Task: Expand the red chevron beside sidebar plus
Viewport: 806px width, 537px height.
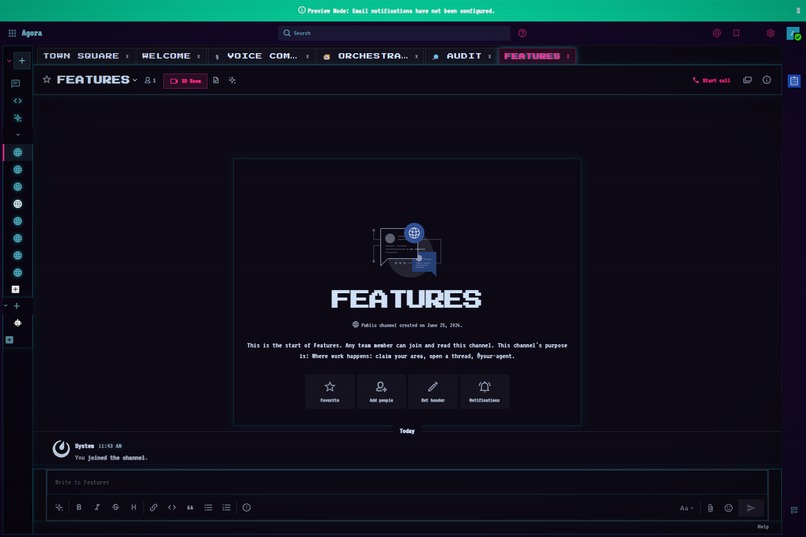Action: pyautogui.click(x=9, y=61)
